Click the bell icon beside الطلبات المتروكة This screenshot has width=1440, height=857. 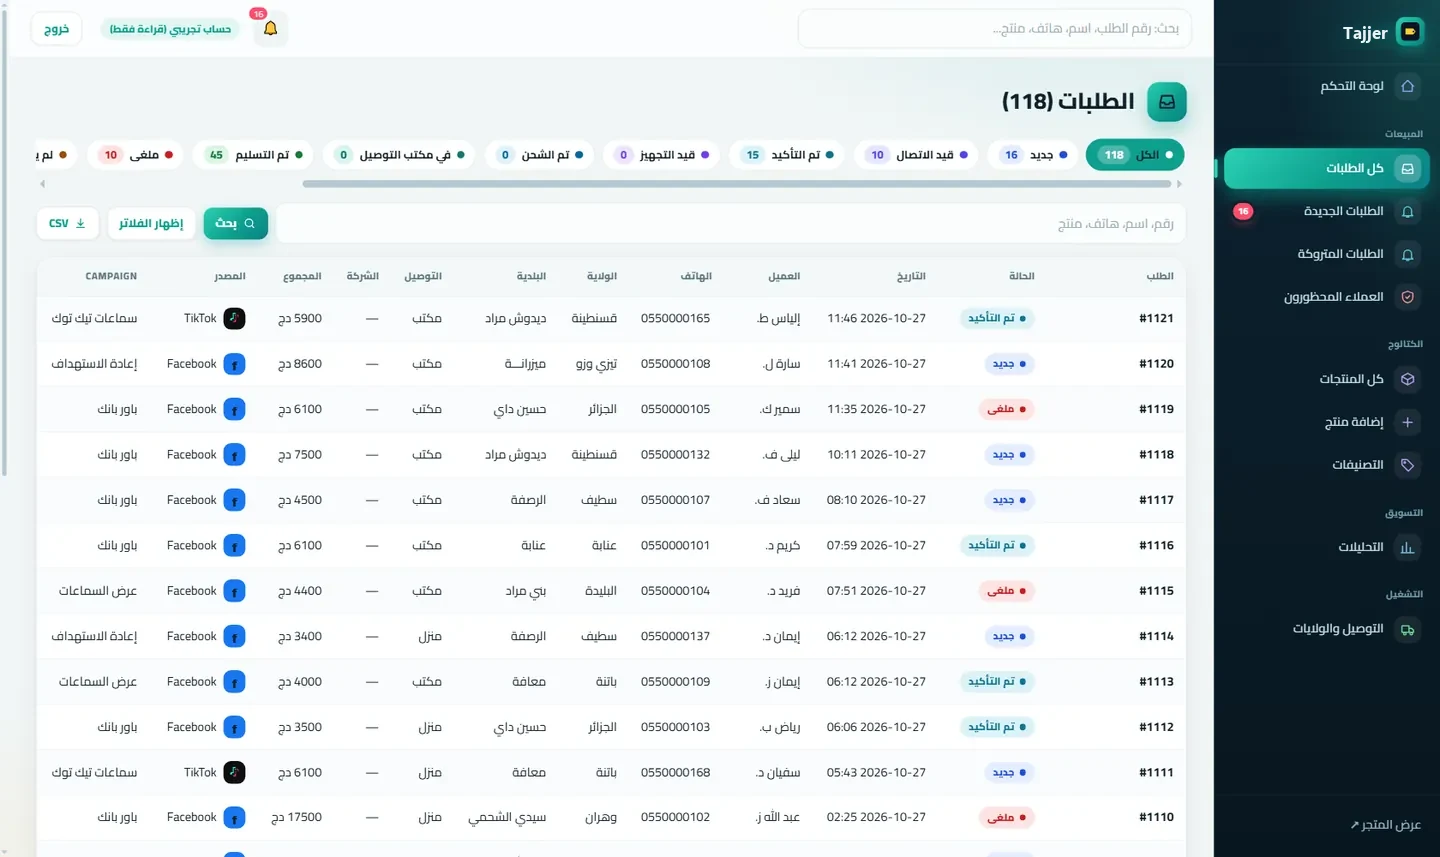[1407, 255]
